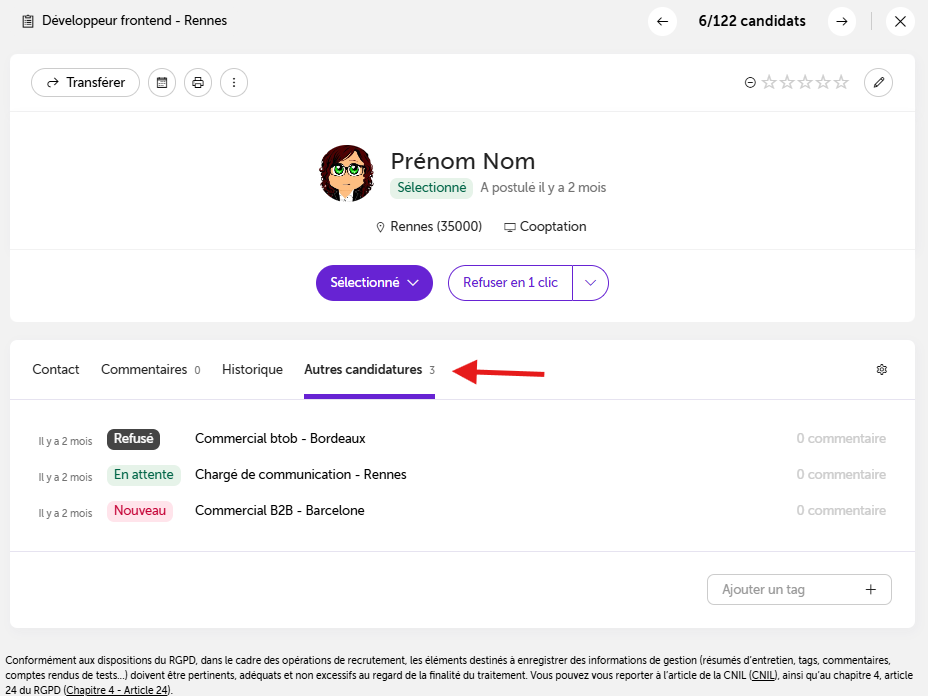Close the candidate panel
The height and width of the screenshot is (696, 928).
900,22
